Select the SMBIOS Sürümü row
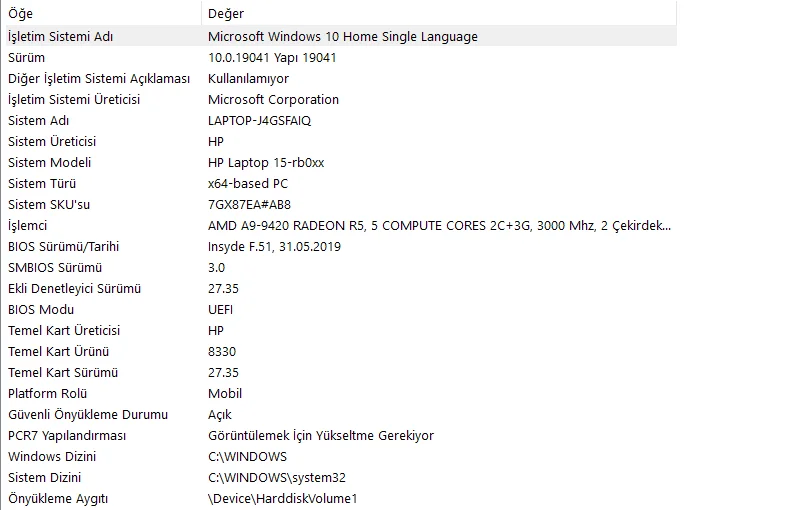The height and width of the screenshot is (510, 812). 55,267
